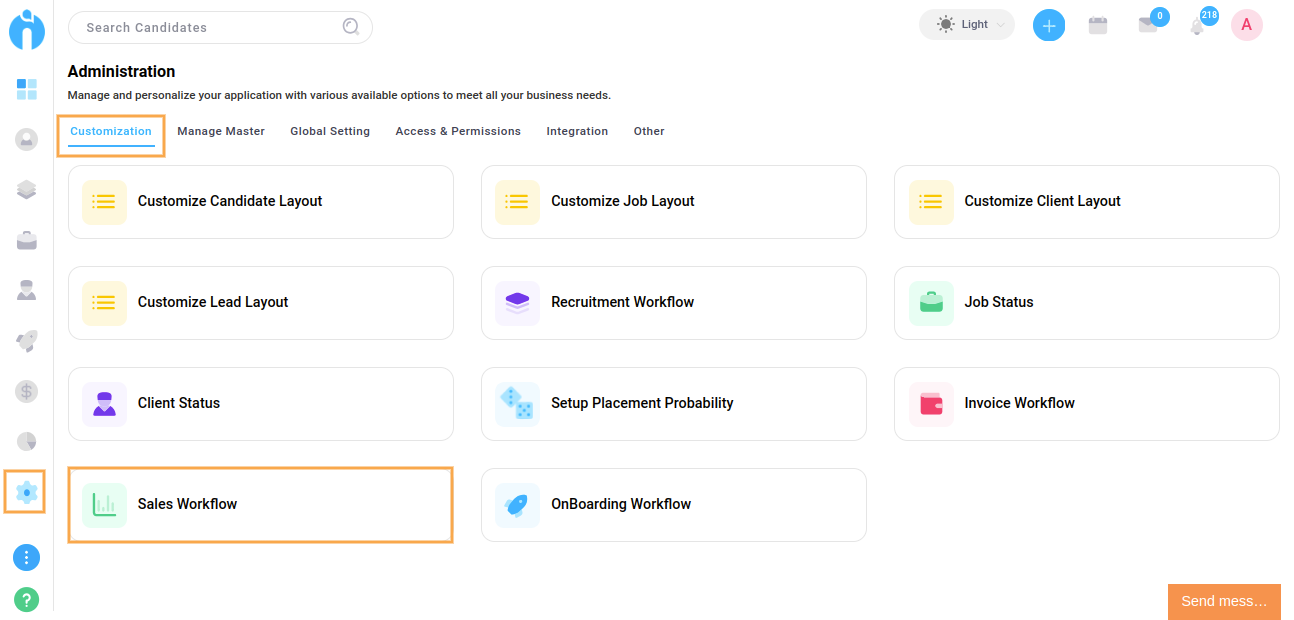Click the briefcase jobs icon in sidebar

pos(27,240)
